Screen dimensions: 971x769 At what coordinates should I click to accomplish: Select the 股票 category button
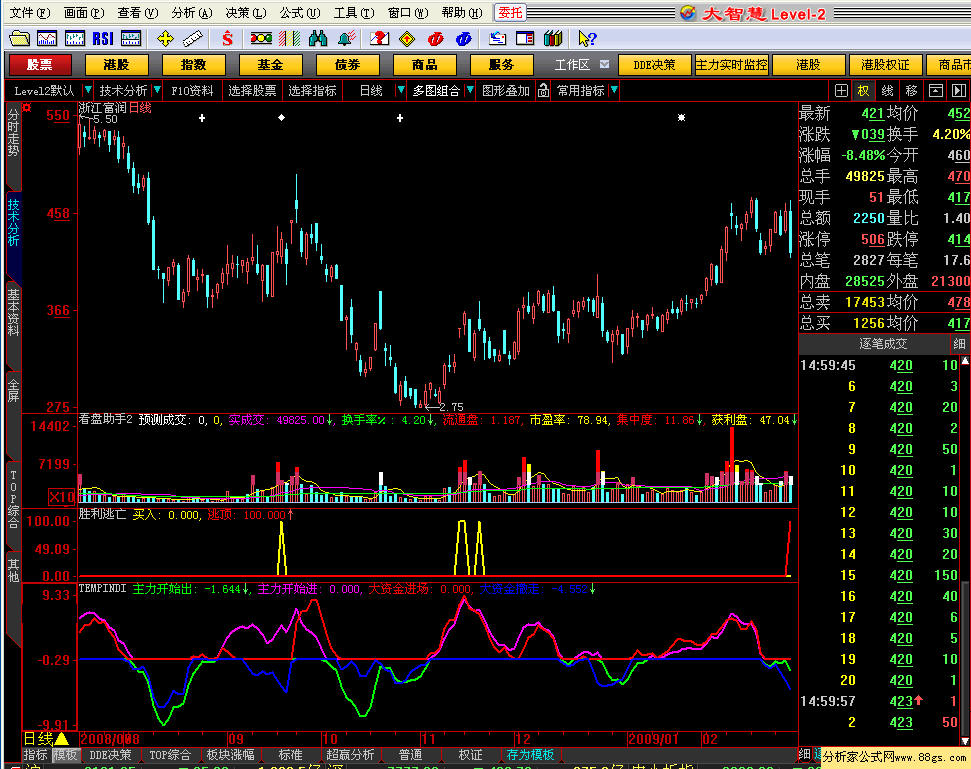(x=40, y=64)
